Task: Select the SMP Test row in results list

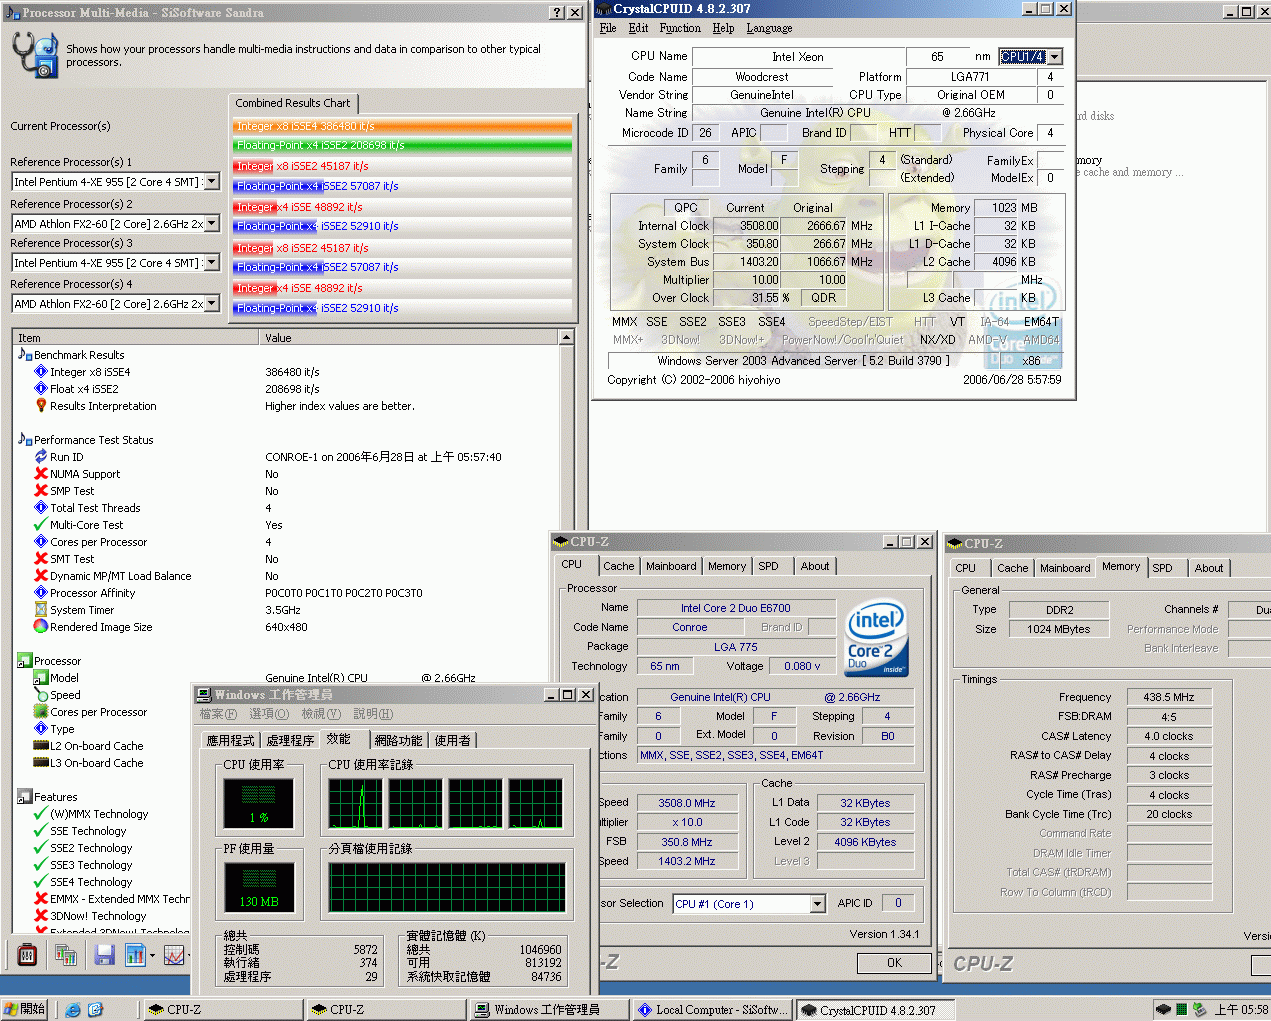Action: click(72, 491)
